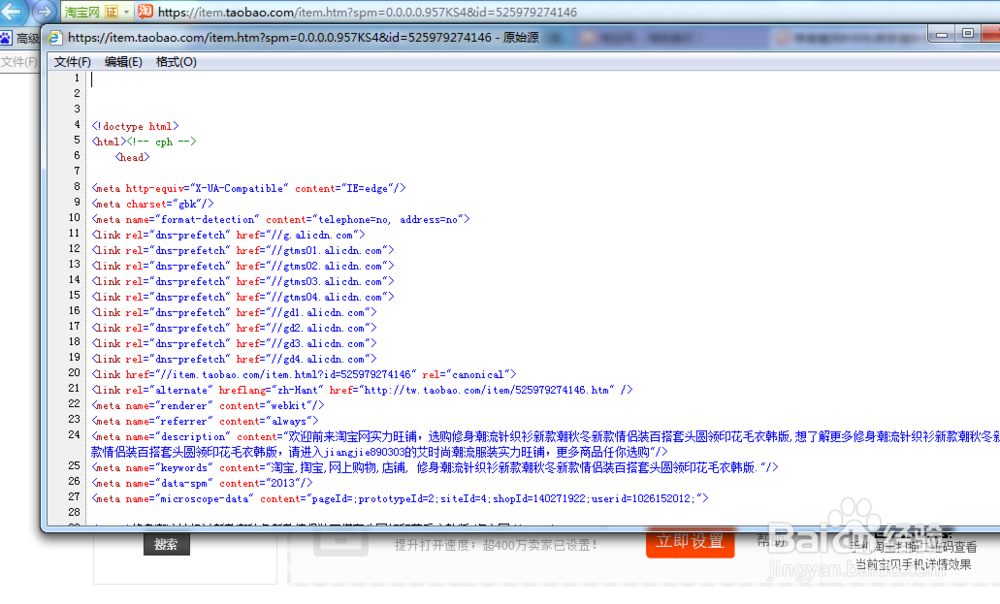Click the canonical link line
Screen dimensions: 1000x604
point(304,374)
